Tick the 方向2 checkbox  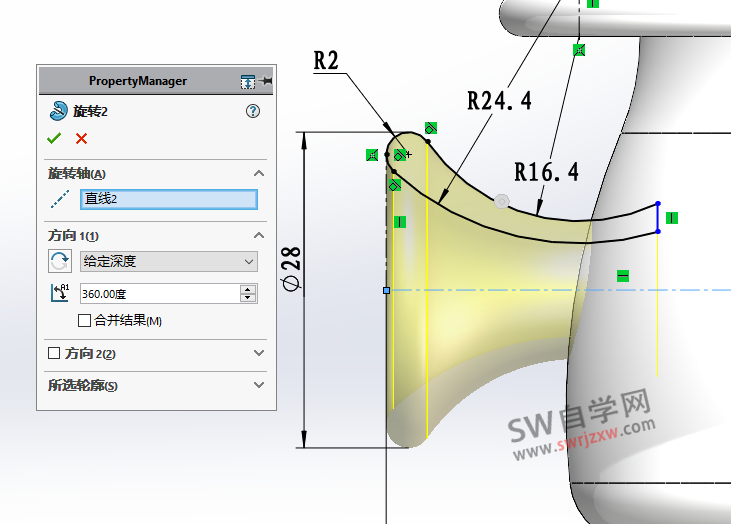(55, 354)
